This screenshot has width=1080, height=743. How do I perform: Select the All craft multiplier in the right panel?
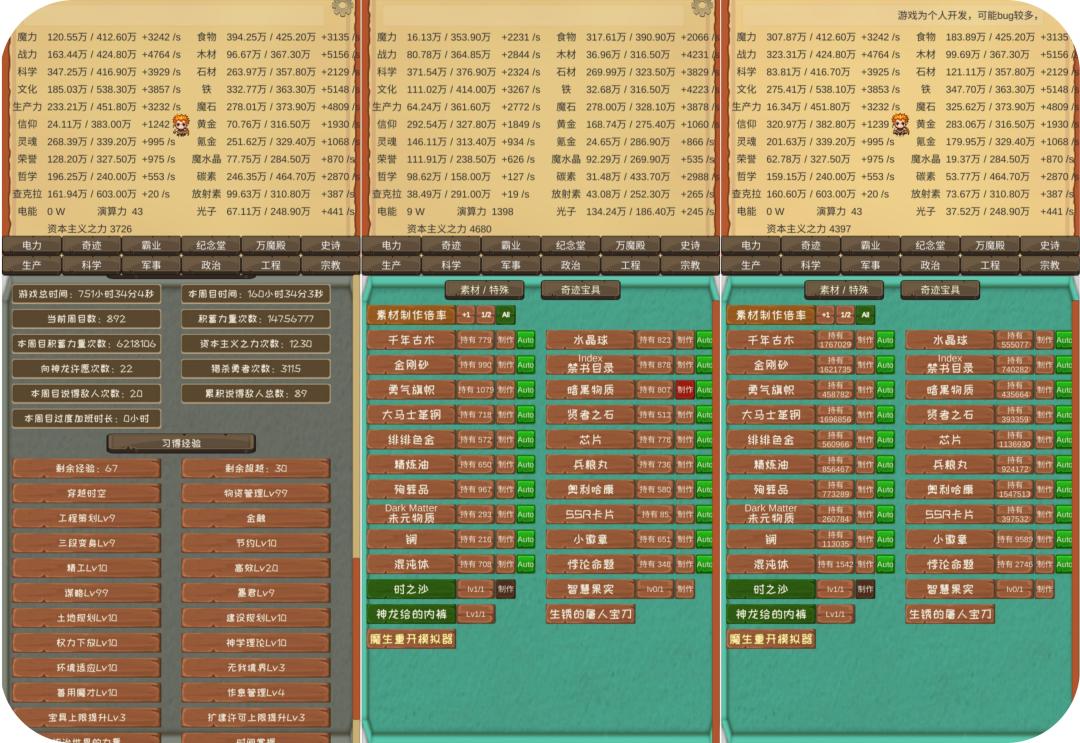tap(865, 315)
